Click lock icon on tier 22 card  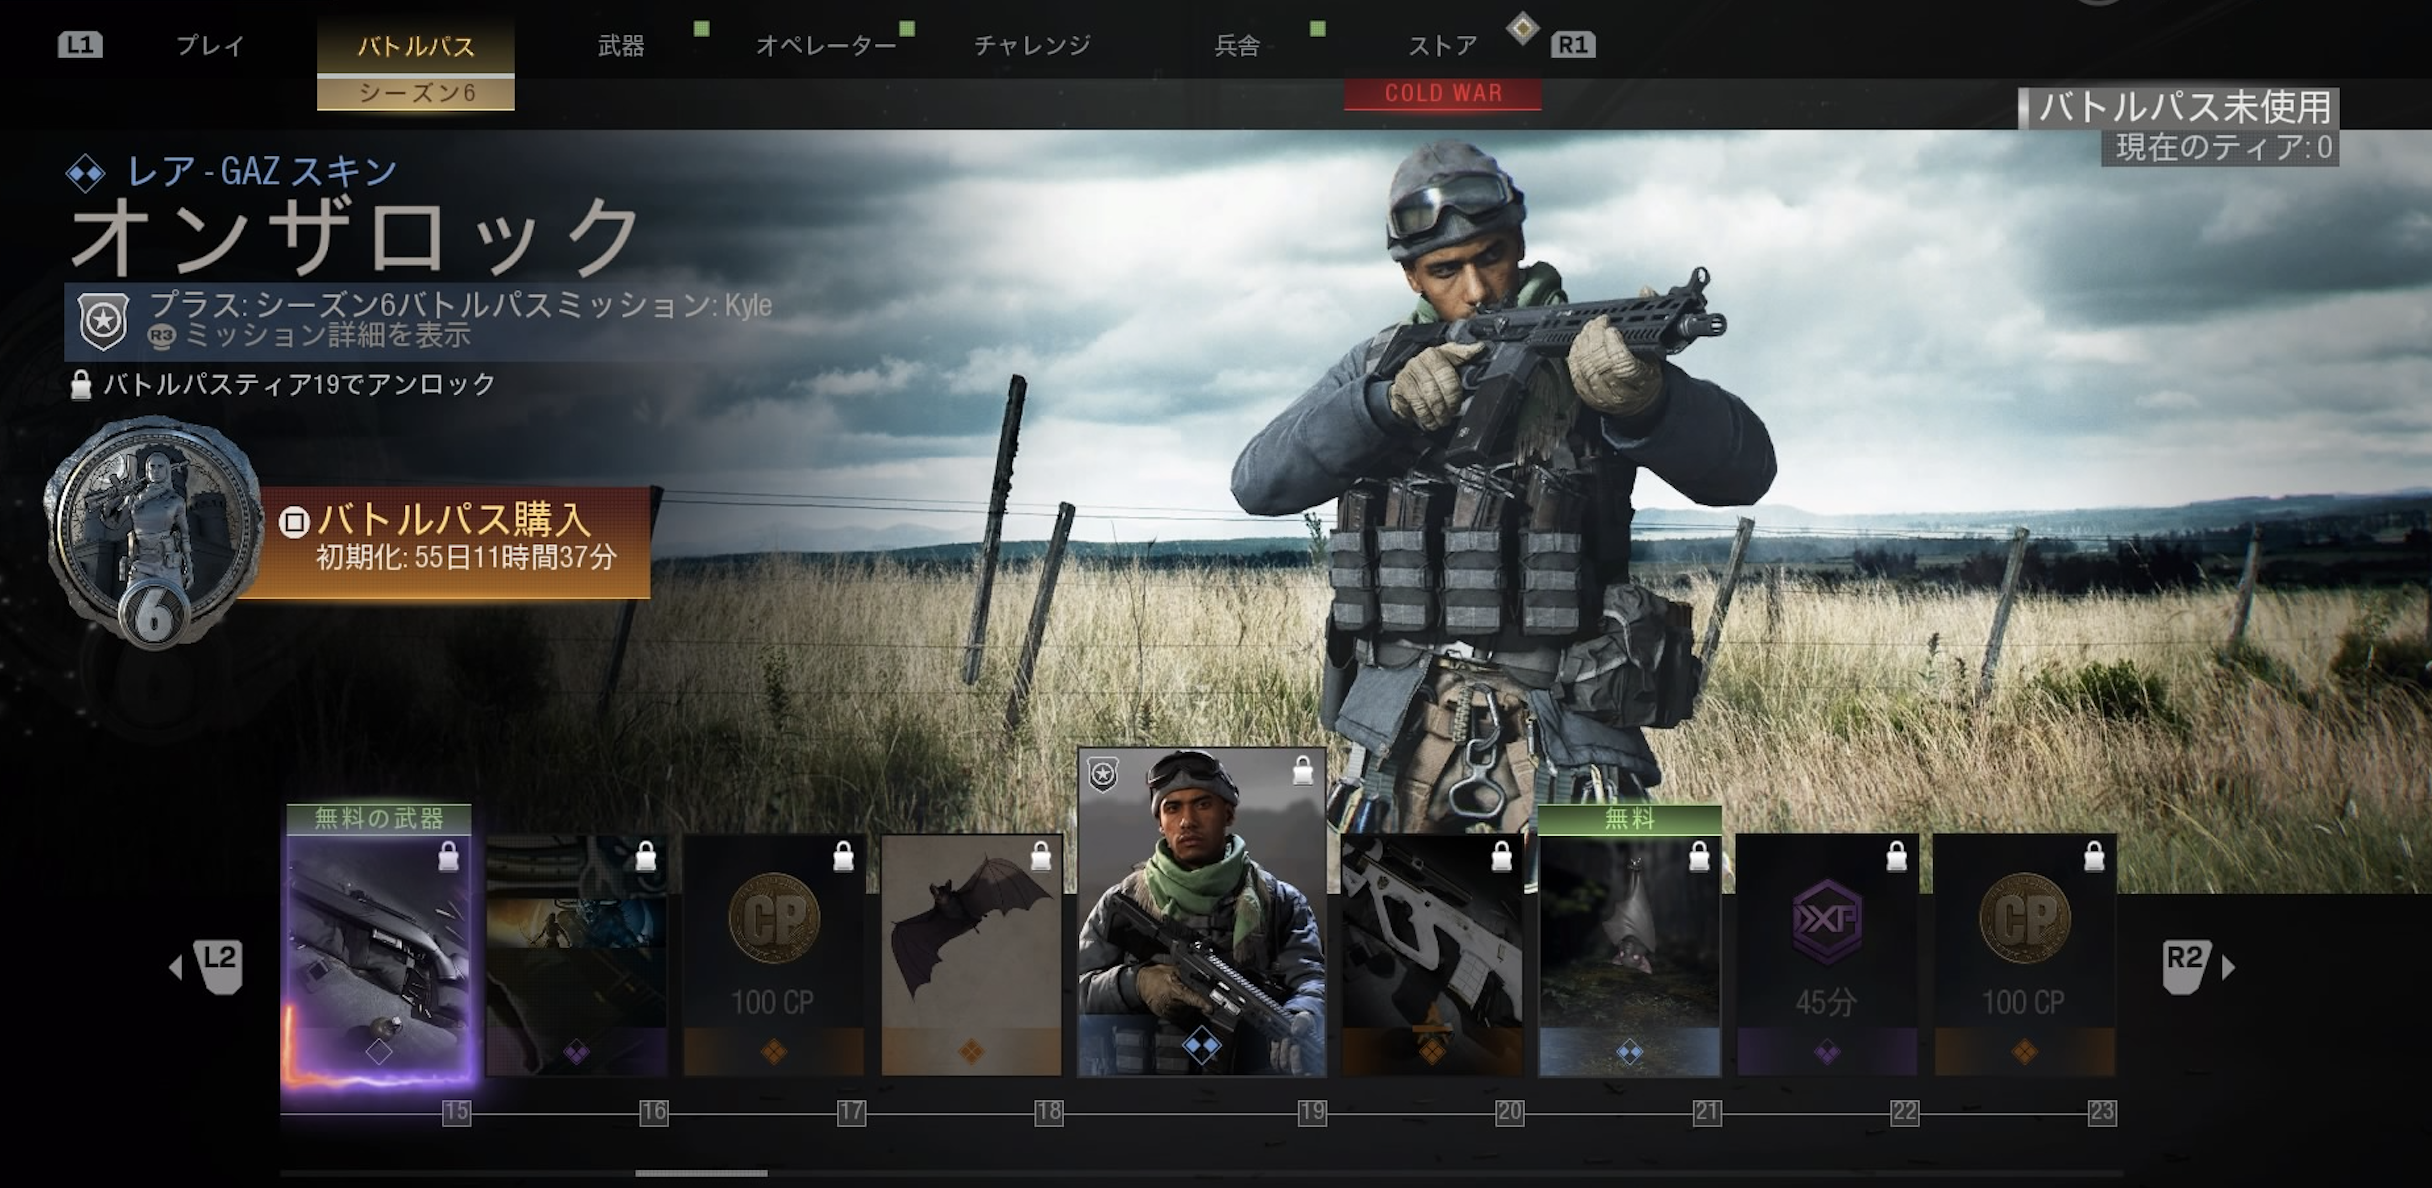pos(1896,856)
